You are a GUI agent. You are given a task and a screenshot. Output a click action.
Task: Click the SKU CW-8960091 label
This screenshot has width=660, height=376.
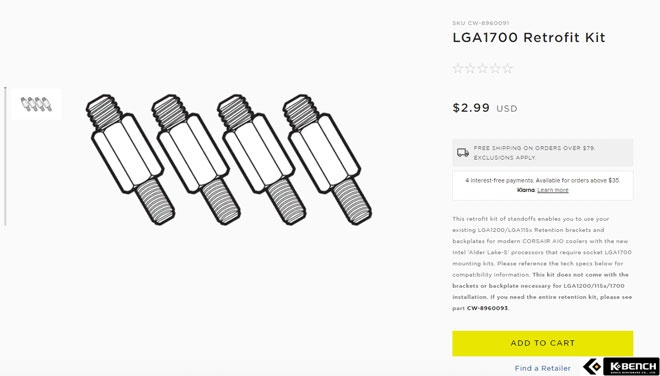click(481, 23)
